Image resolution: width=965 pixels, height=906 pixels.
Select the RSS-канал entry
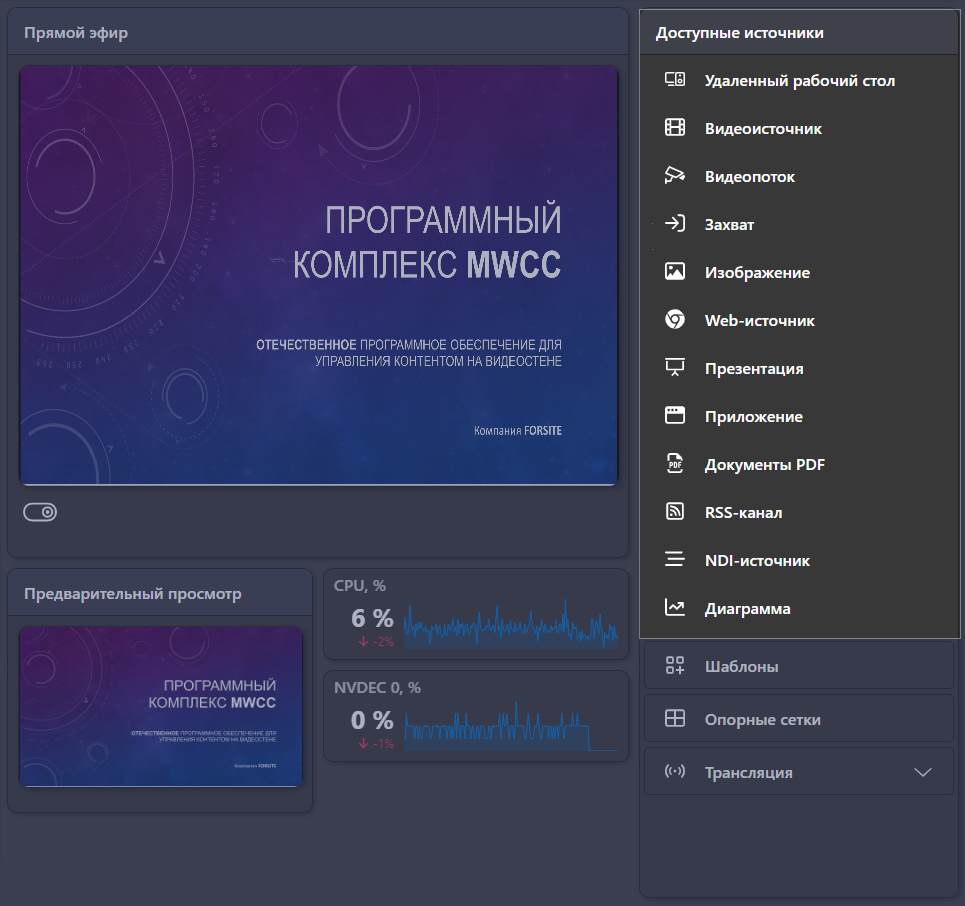click(799, 512)
